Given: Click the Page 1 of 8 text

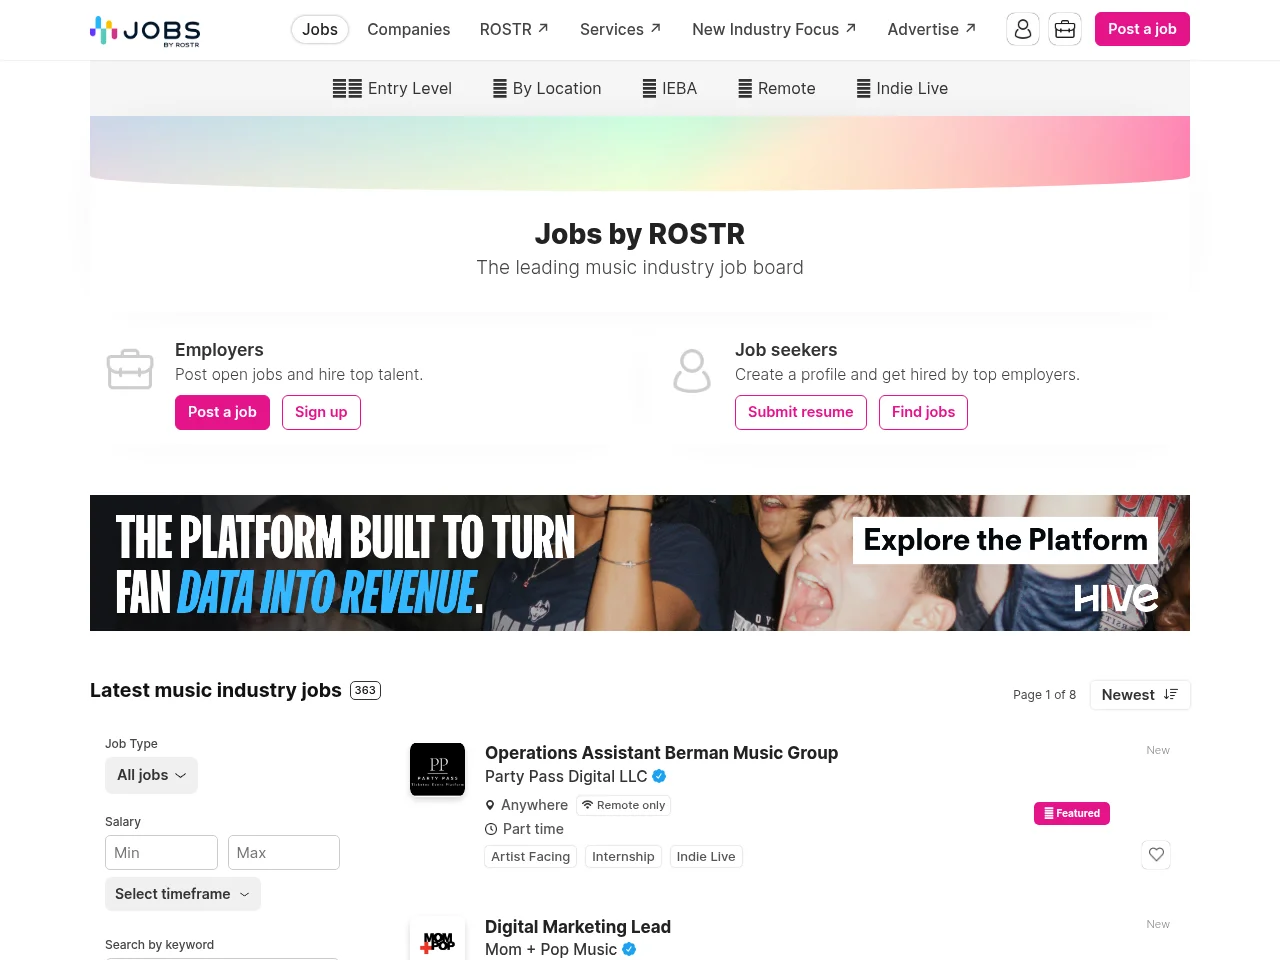Looking at the screenshot, I should pos(1044,695).
